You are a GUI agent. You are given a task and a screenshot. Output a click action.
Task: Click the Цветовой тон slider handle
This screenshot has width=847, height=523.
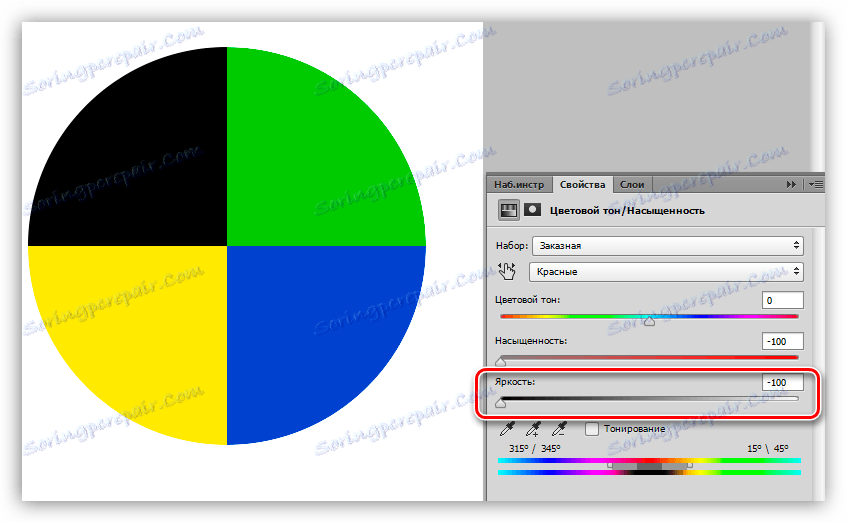pyautogui.click(x=649, y=321)
